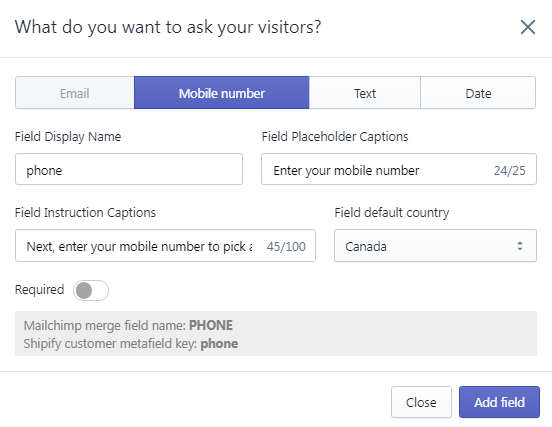This screenshot has height=427, width=552.
Task: Click the Field Display Name label
Action: tap(68, 137)
